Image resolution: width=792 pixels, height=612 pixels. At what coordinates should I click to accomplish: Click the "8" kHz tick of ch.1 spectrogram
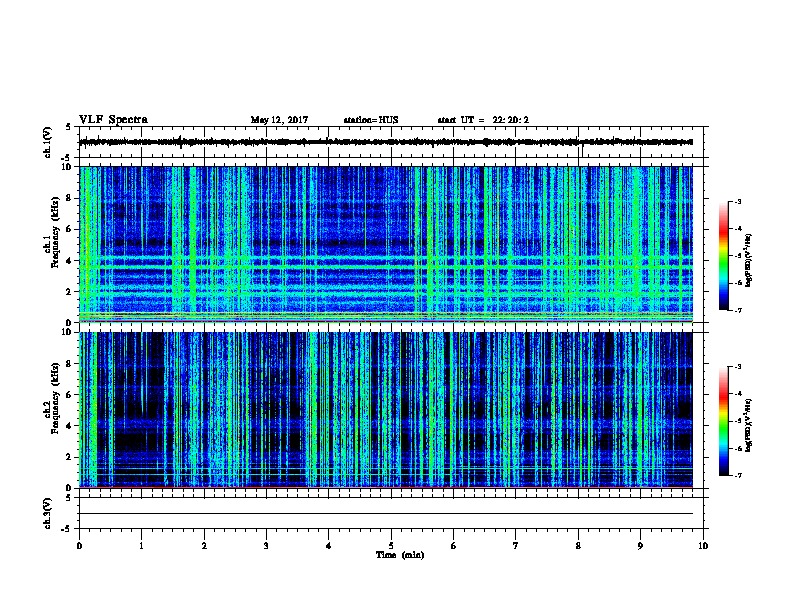71,198
